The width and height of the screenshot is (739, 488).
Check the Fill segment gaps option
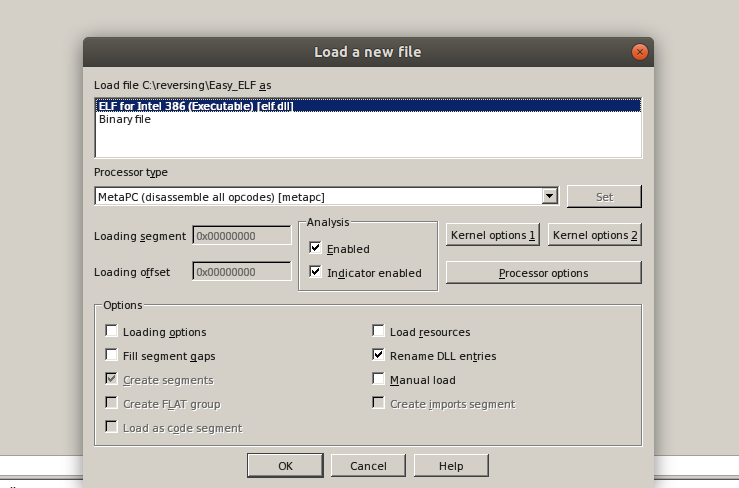pyautogui.click(x=112, y=355)
